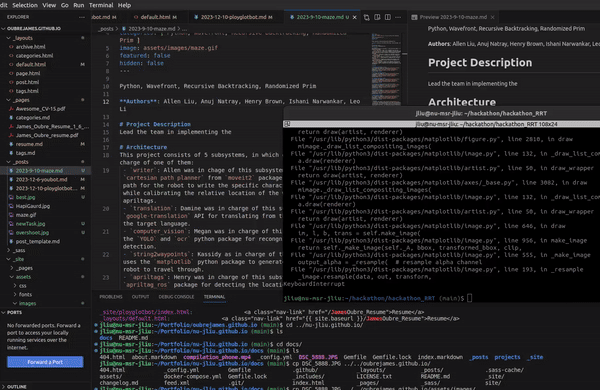Open the Go menu

(65, 5)
